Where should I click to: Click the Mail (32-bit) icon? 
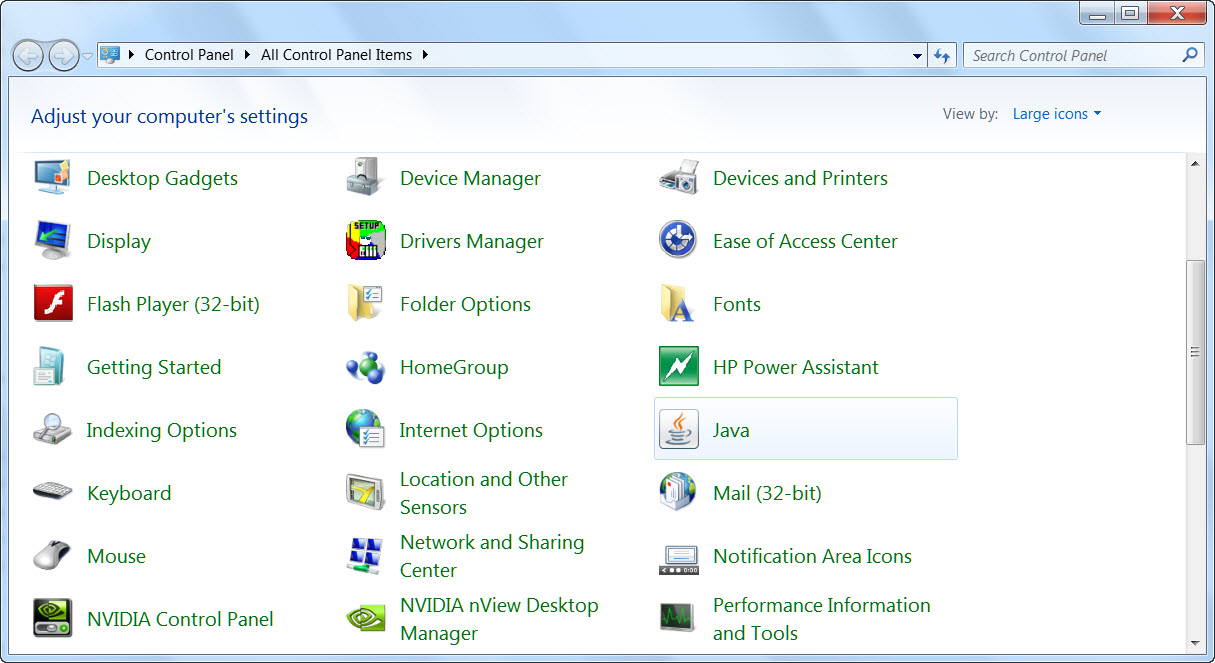point(679,493)
